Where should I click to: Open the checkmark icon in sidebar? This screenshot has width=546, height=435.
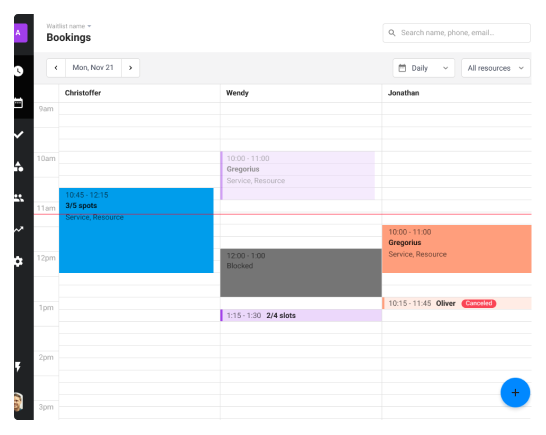(19, 134)
